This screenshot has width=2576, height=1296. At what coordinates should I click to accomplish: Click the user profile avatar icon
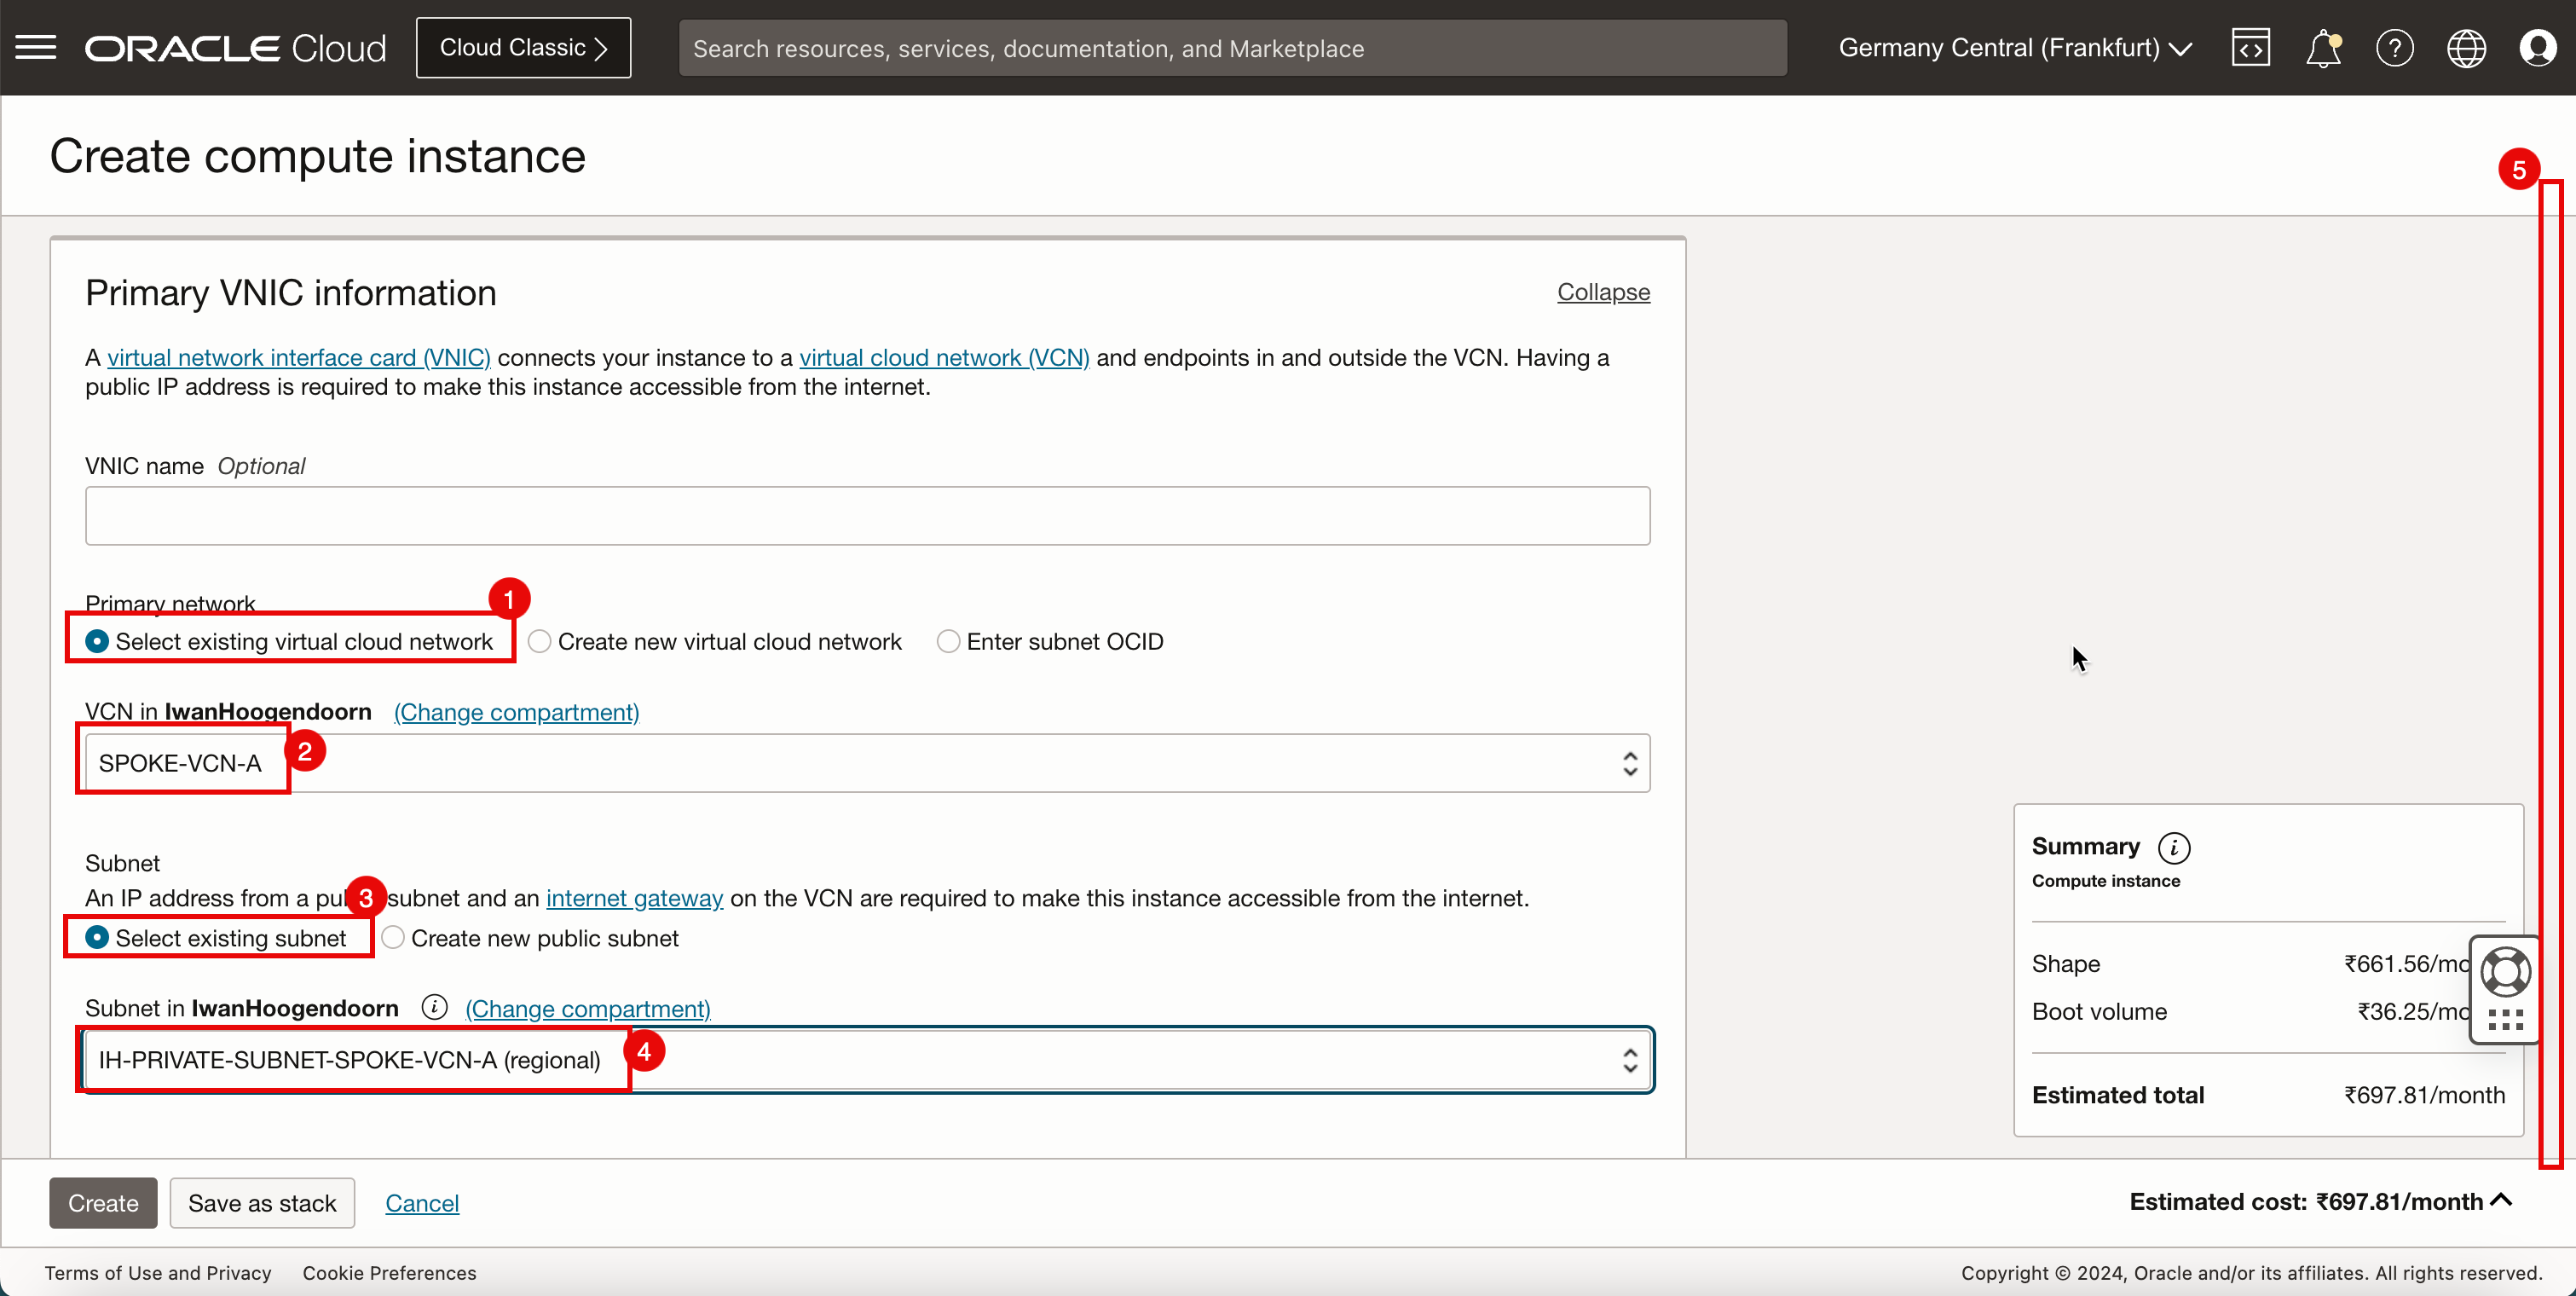pos(2539,48)
